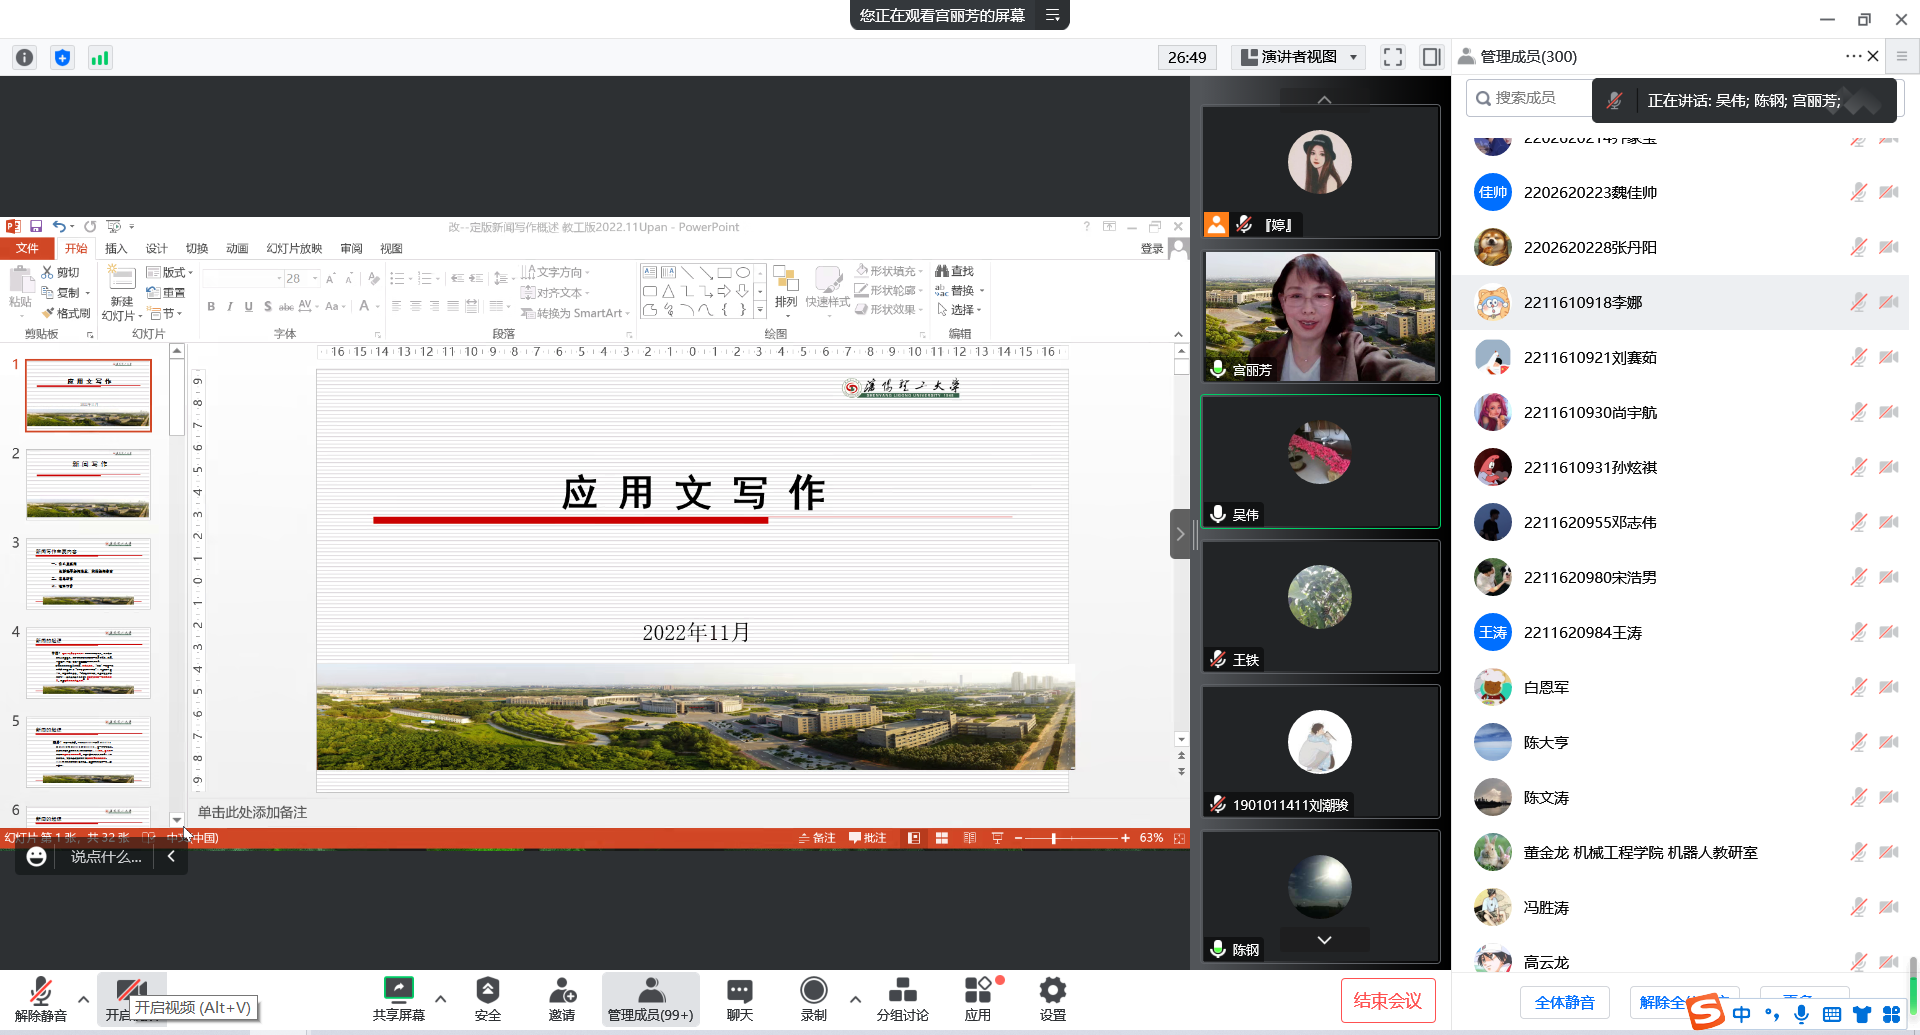Toggle mute for 魏佳帅
The width and height of the screenshot is (1920, 1035).
[1858, 192]
